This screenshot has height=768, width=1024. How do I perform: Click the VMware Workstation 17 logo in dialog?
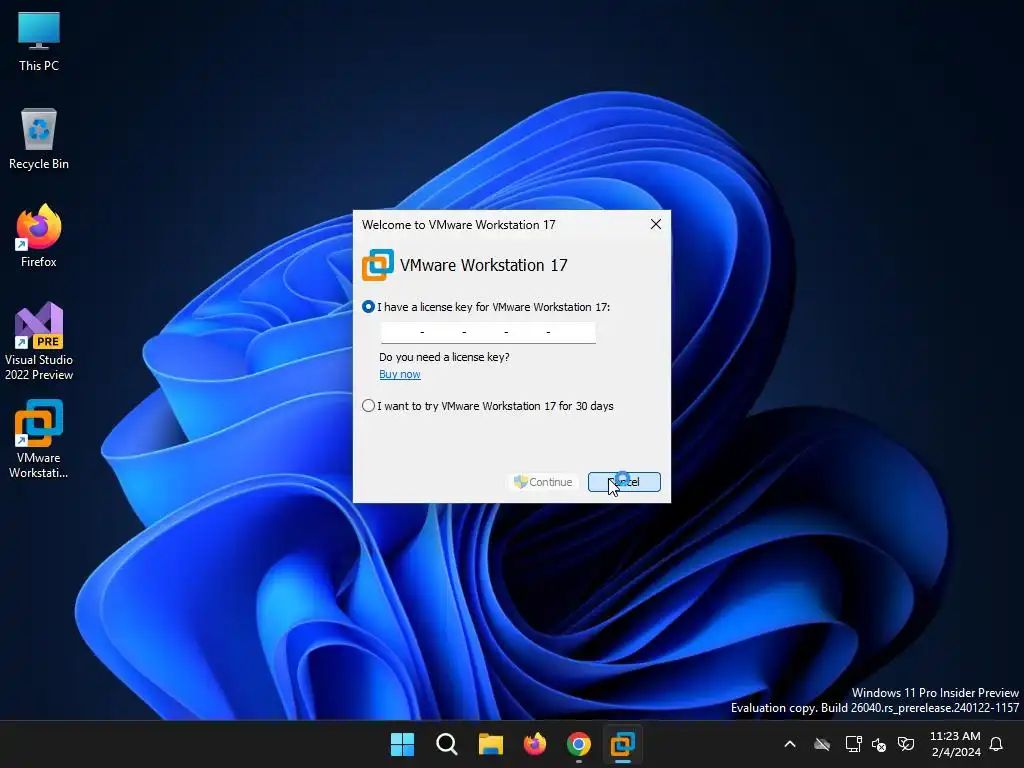(x=377, y=265)
